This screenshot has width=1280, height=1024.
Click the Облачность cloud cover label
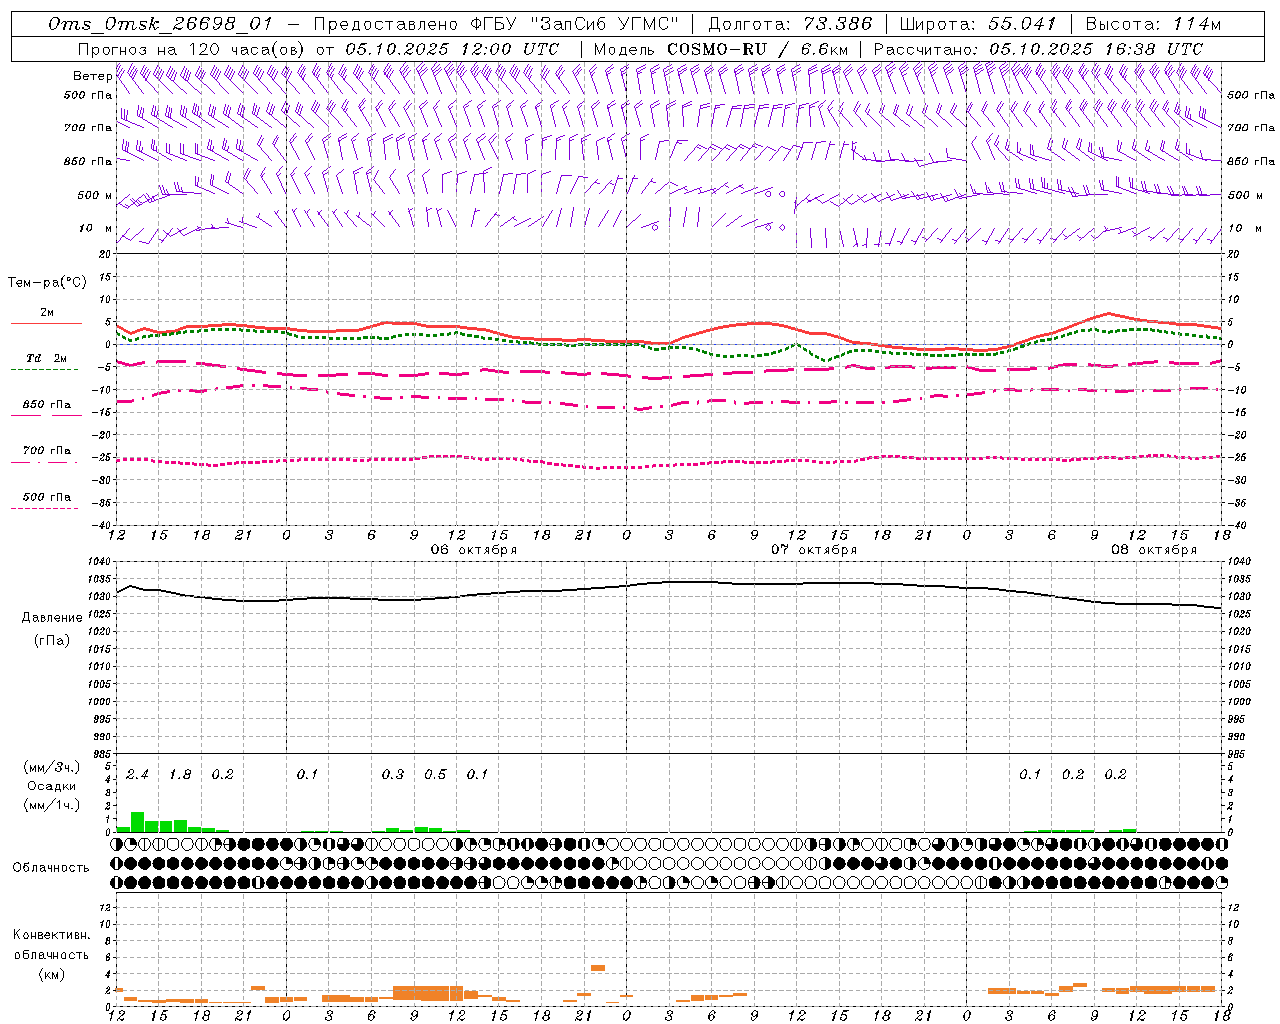coord(51,868)
